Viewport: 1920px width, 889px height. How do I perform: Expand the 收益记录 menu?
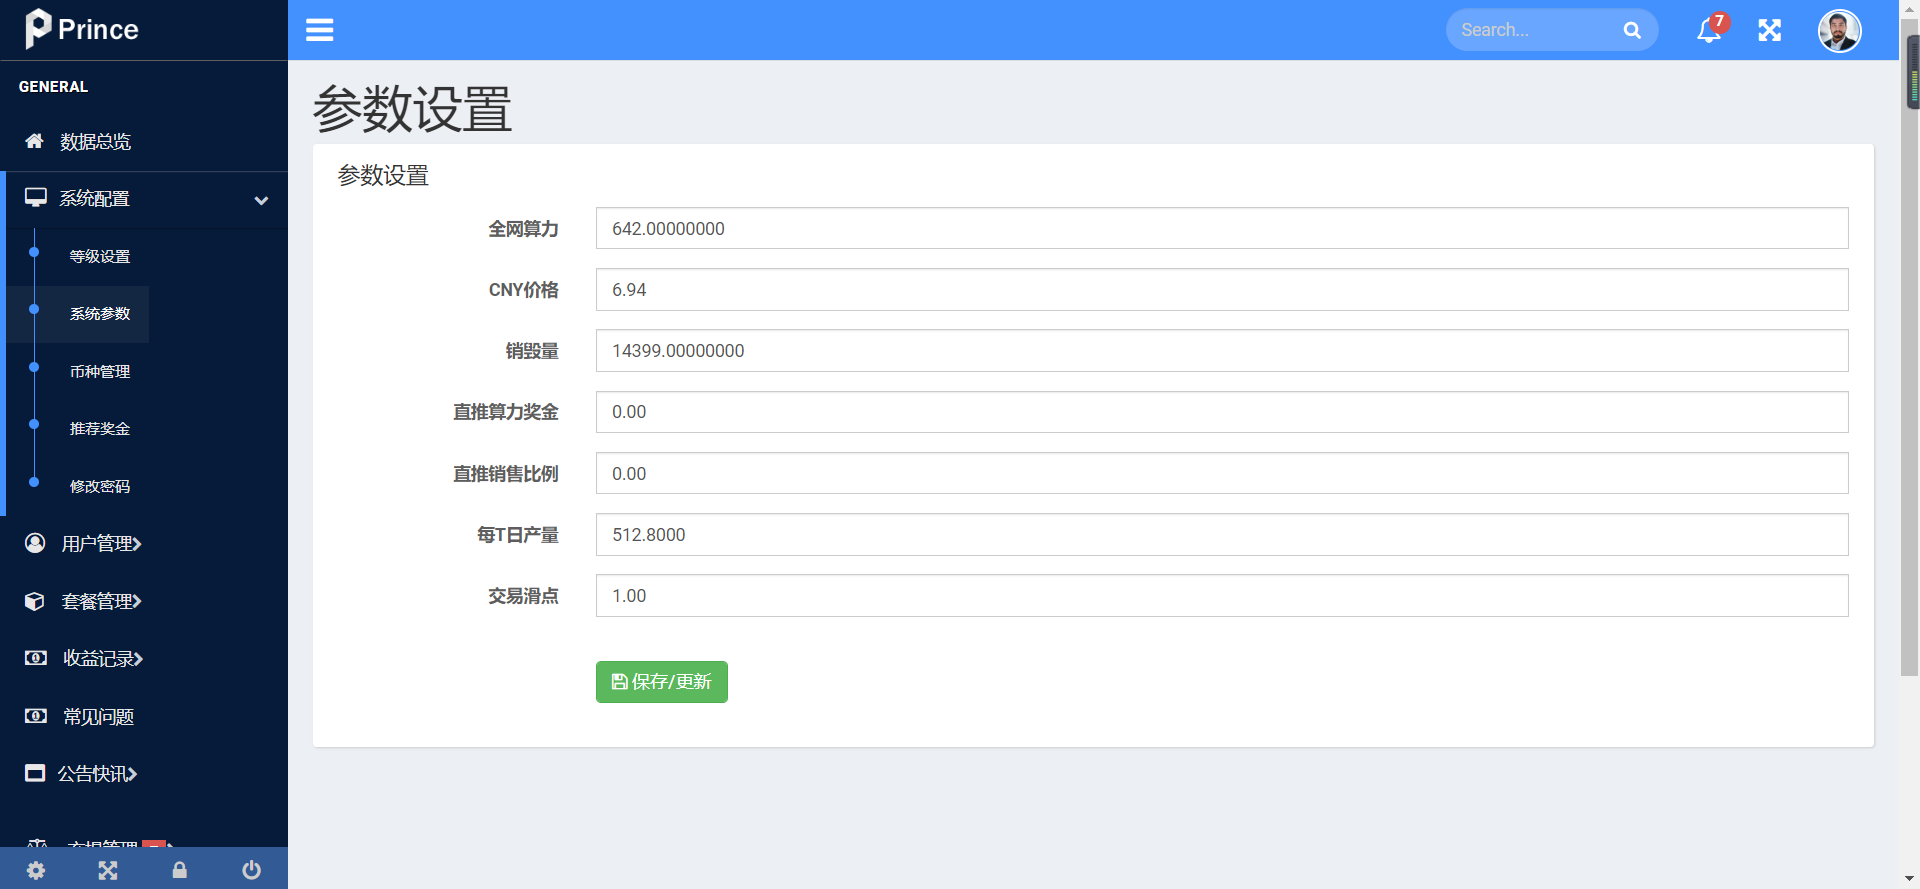(x=139, y=659)
